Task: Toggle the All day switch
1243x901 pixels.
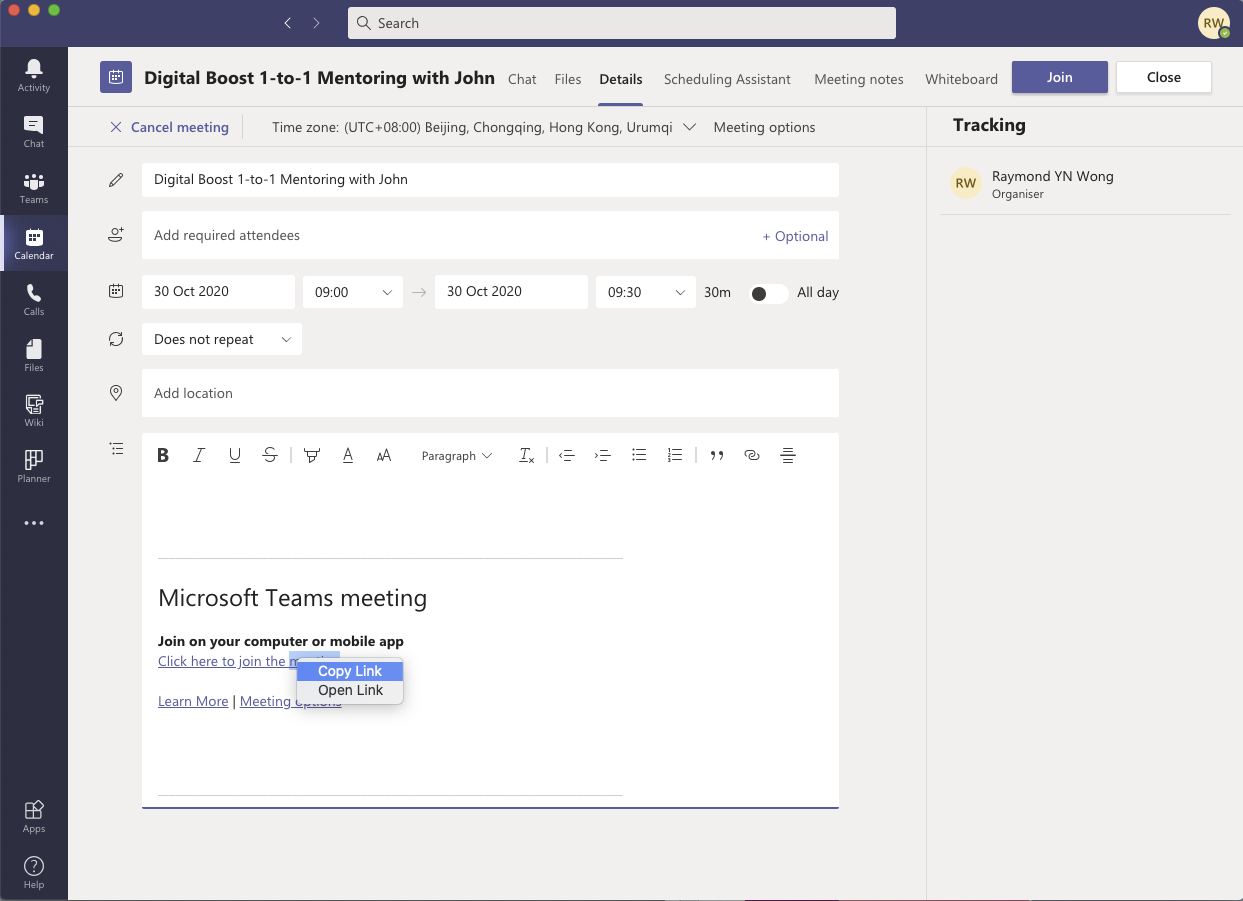Action: 768,293
